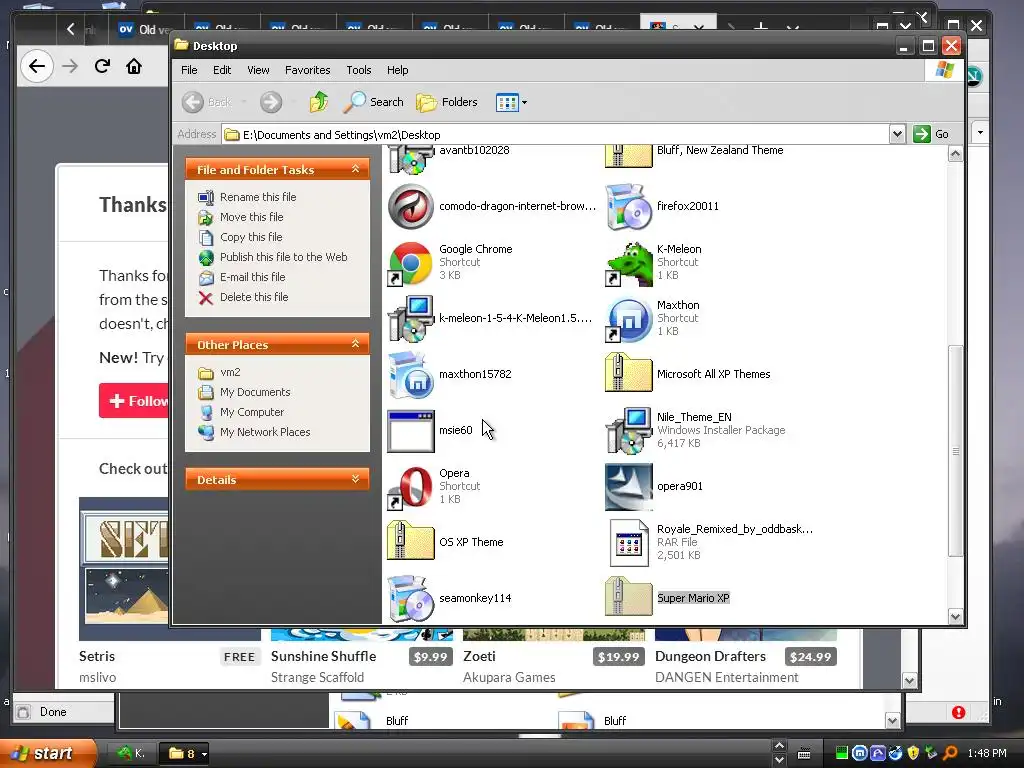This screenshot has width=1024, height=768.
Task: Open My Computer in Other Places
Action: (x=252, y=412)
